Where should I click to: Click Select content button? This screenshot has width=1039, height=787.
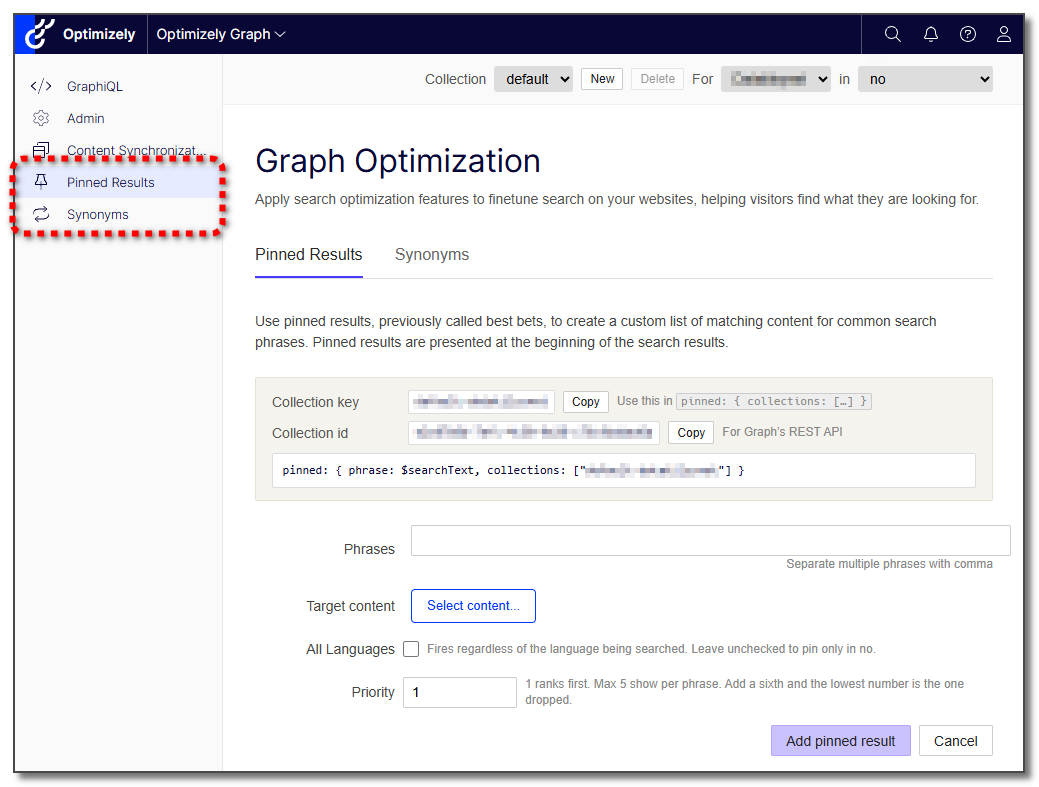pyautogui.click(x=473, y=605)
